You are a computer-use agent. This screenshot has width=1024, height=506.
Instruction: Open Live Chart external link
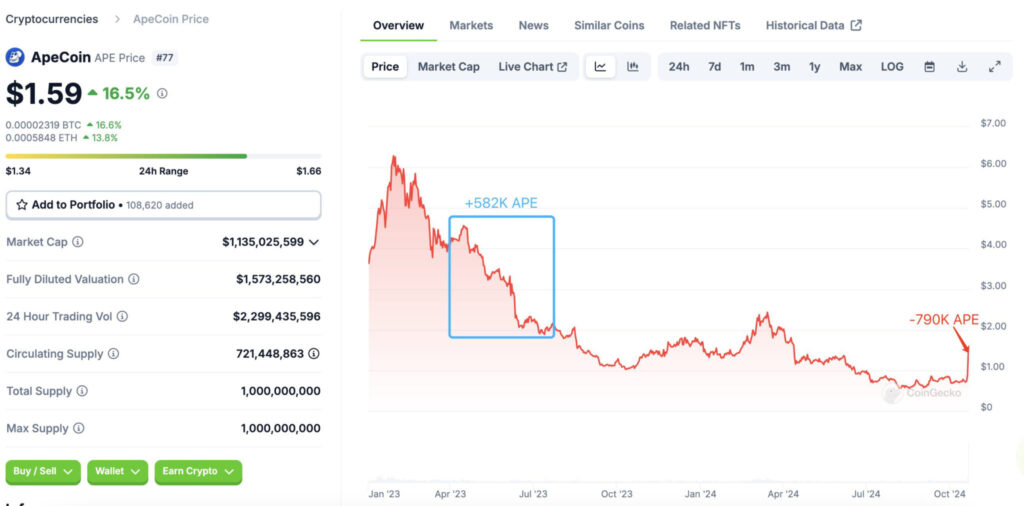pyautogui.click(x=532, y=67)
